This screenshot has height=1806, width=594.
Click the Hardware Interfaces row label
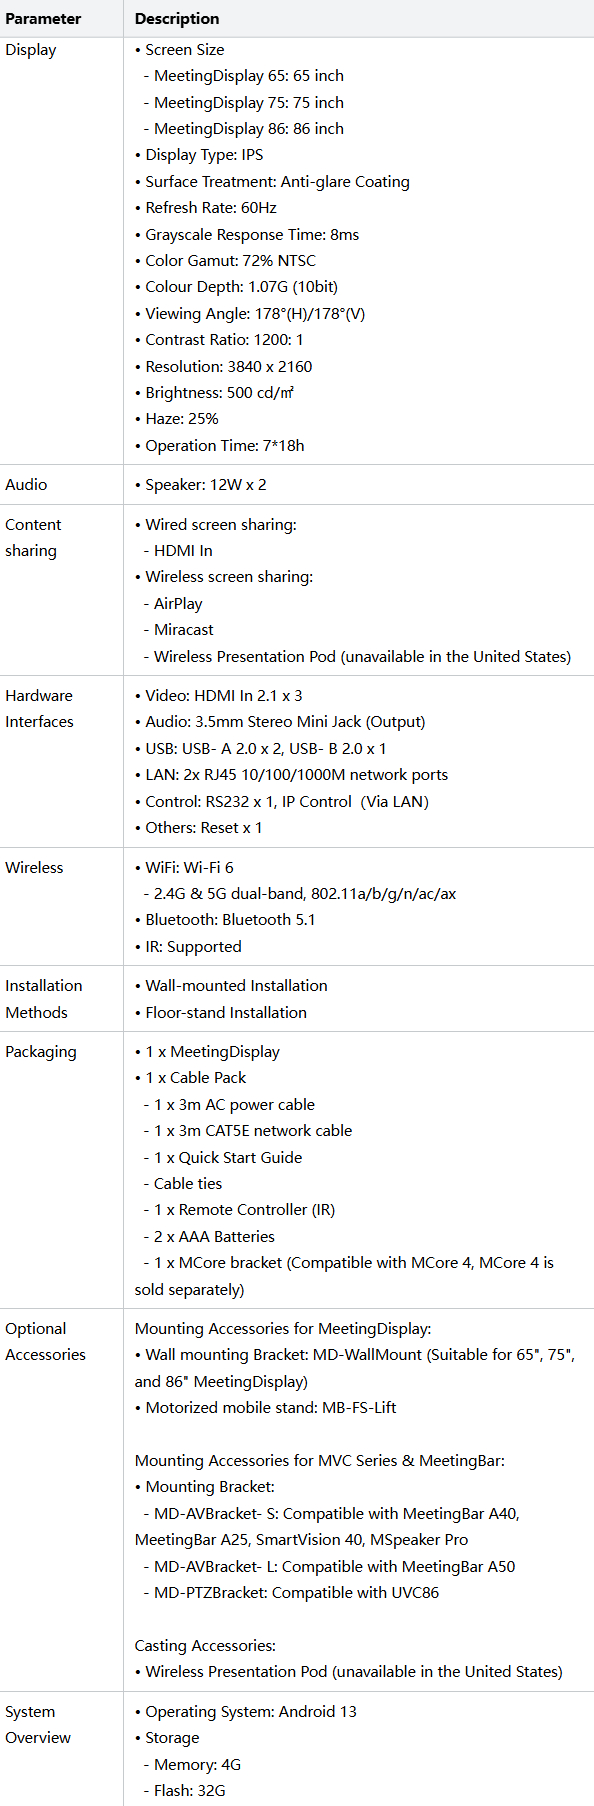coord(39,709)
